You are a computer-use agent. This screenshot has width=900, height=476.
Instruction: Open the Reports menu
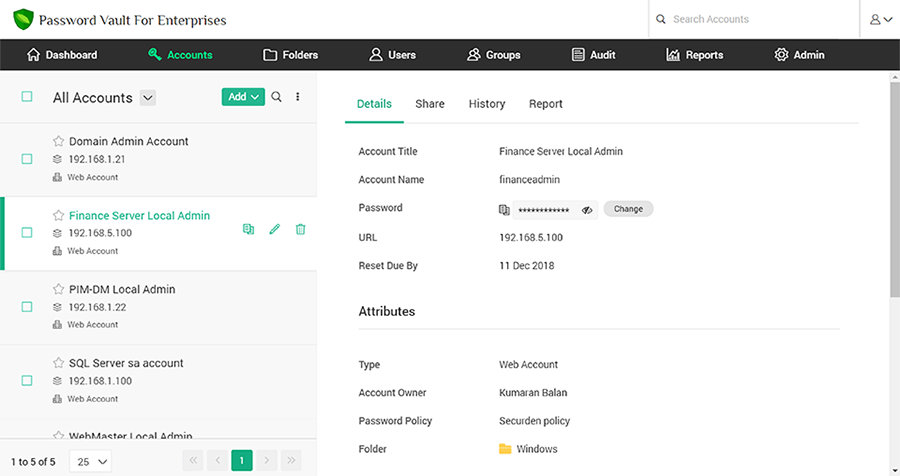(695, 55)
